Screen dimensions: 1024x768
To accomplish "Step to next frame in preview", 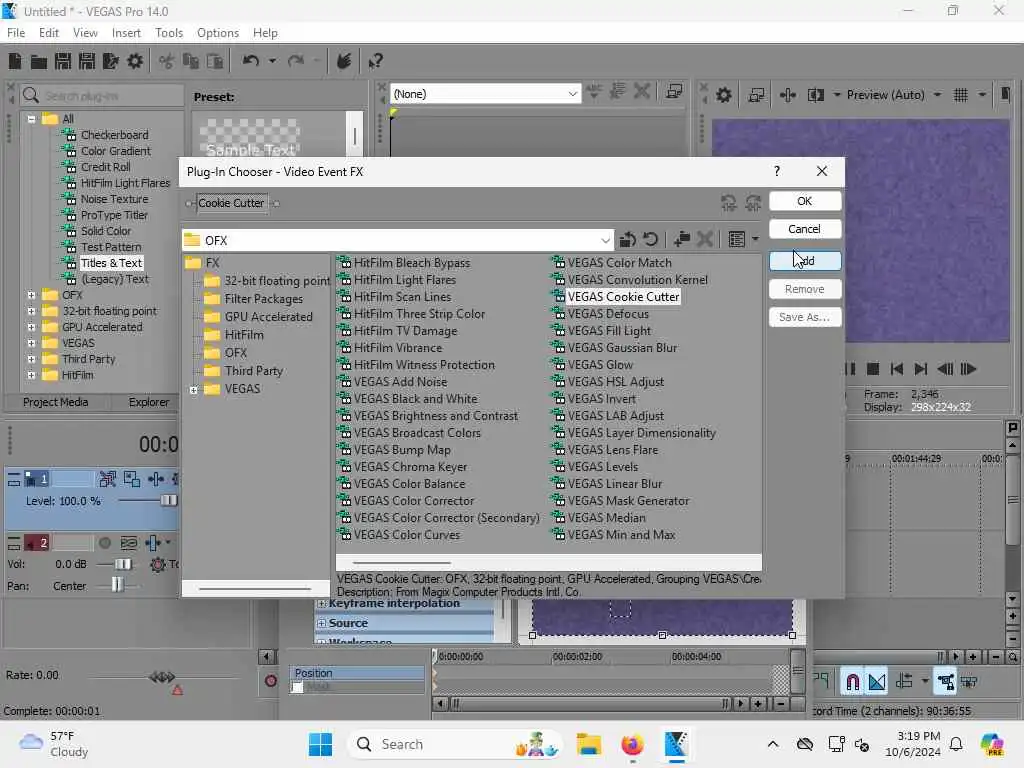I will tap(968, 369).
